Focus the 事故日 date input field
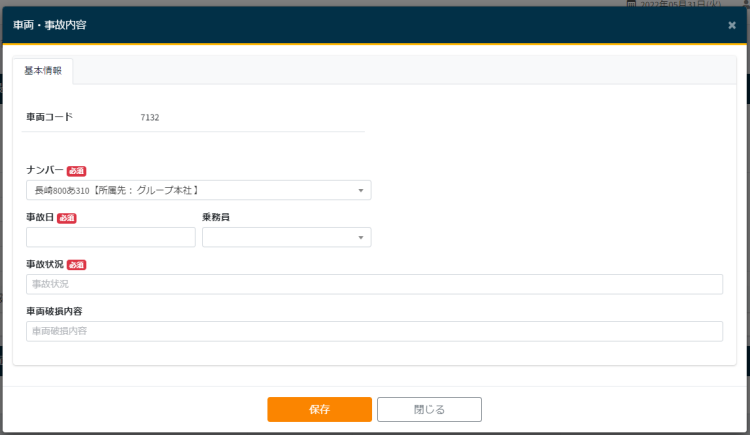This screenshot has width=750, height=435. pyautogui.click(x=111, y=237)
